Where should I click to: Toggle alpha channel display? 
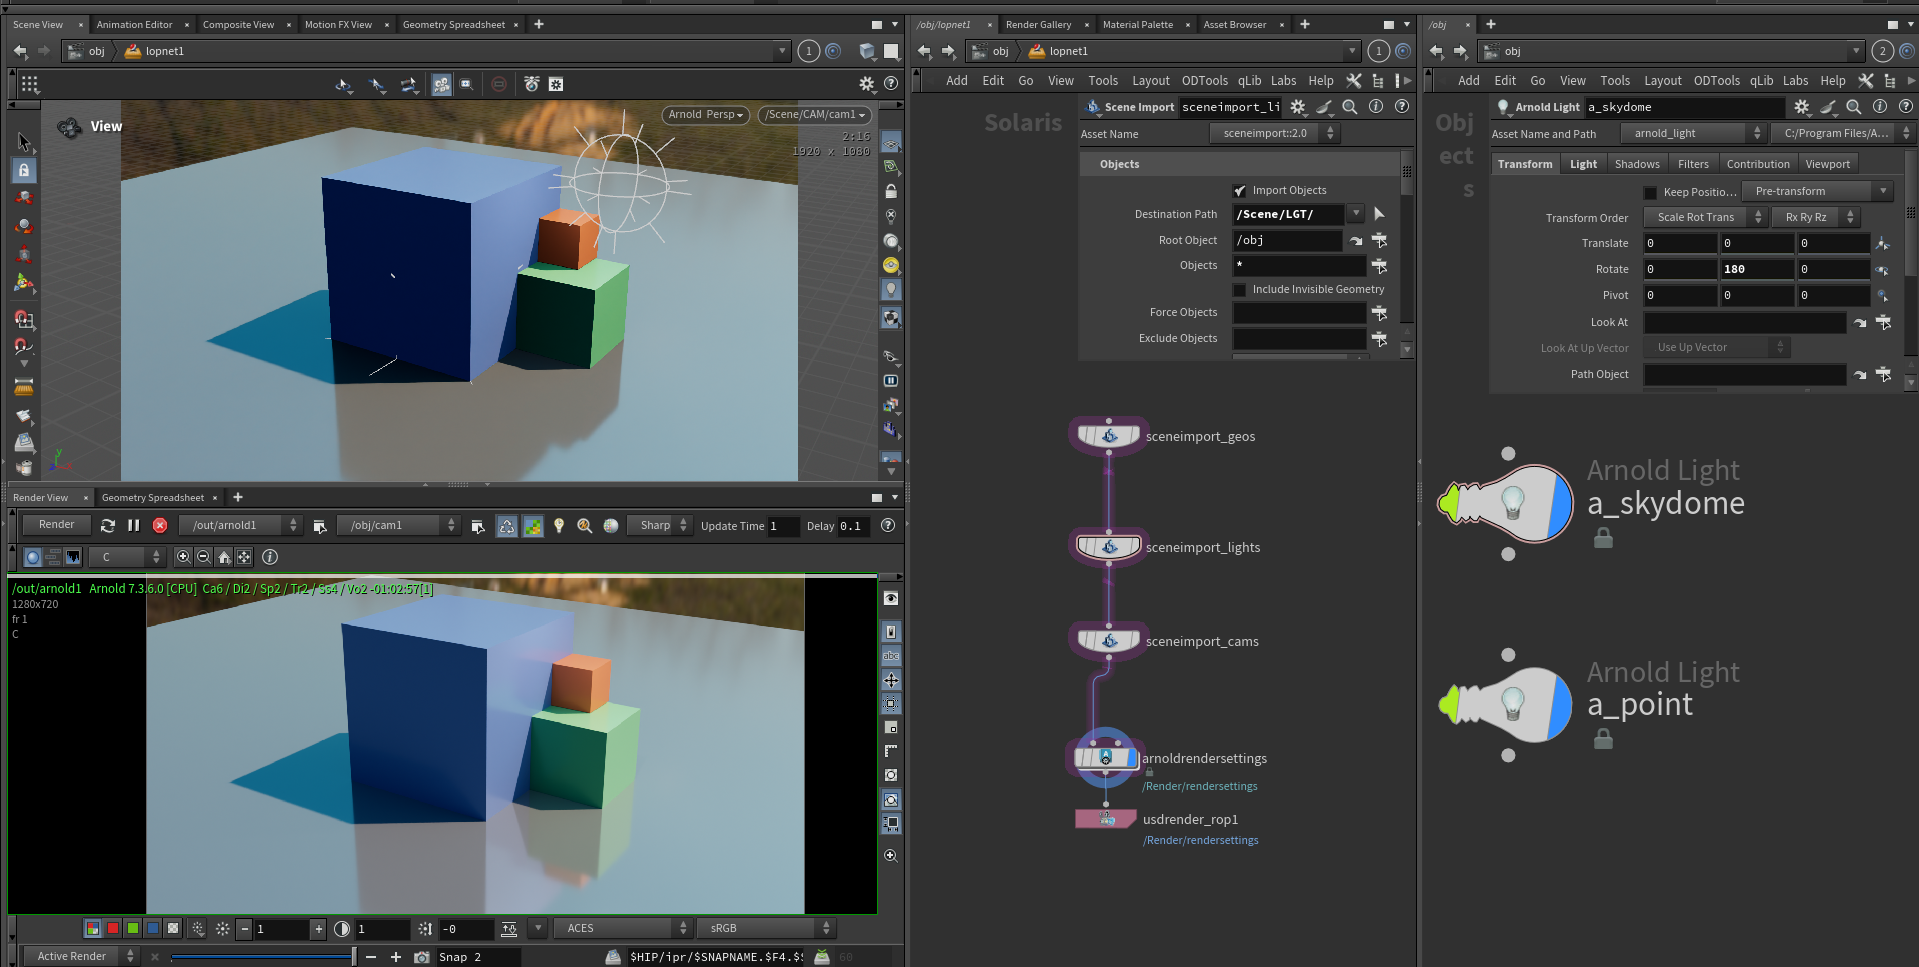pos(173,928)
